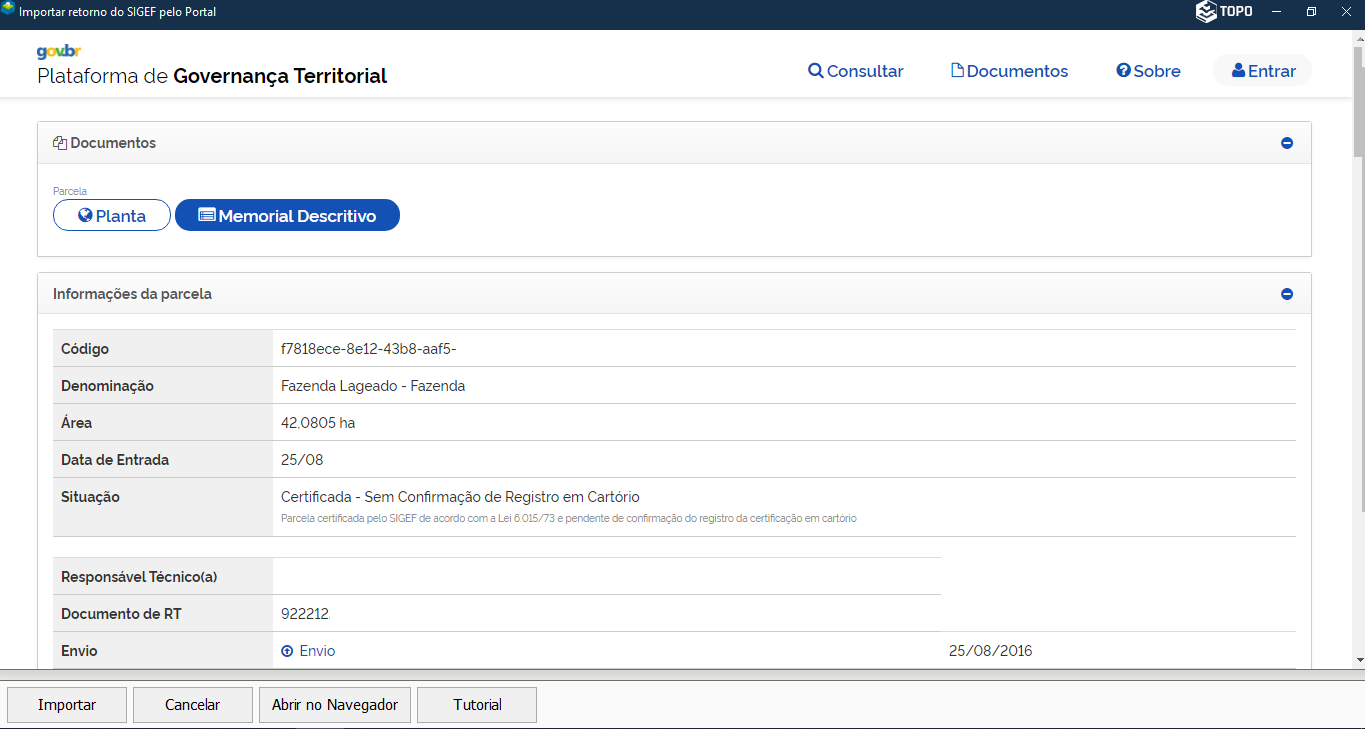Open the Envio link
This screenshot has width=1365, height=730.
[x=317, y=651]
